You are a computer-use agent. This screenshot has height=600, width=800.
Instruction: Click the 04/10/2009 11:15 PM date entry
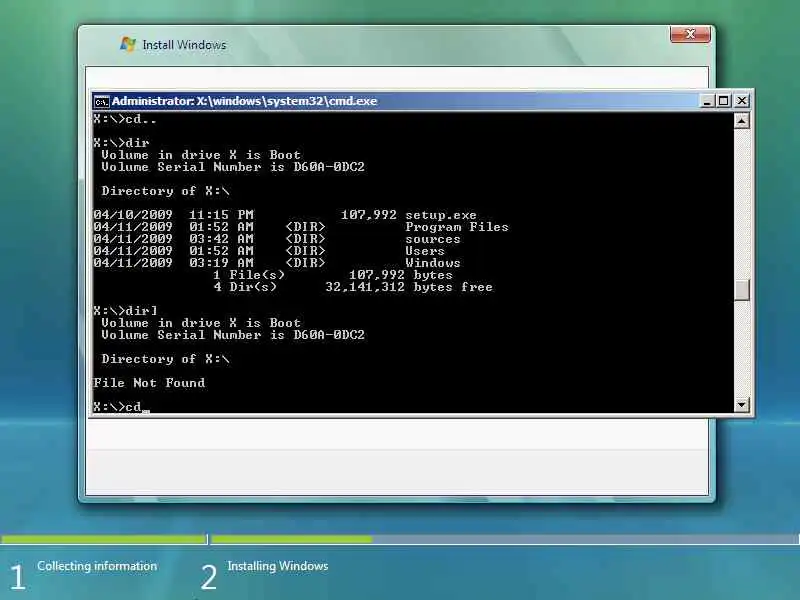pos(173,215)
